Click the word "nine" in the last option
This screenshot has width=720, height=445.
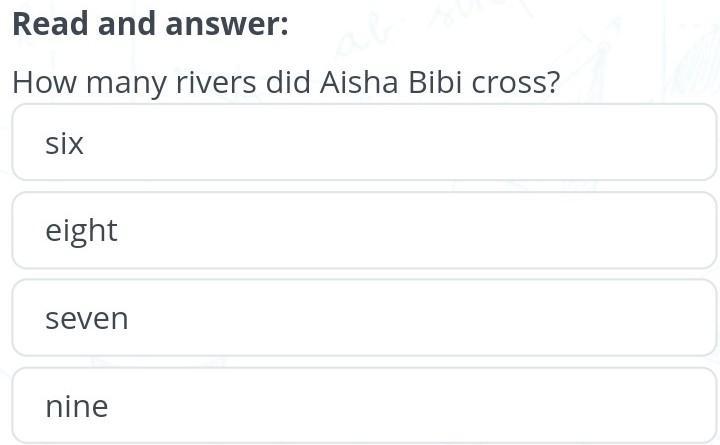coord(76,407)
